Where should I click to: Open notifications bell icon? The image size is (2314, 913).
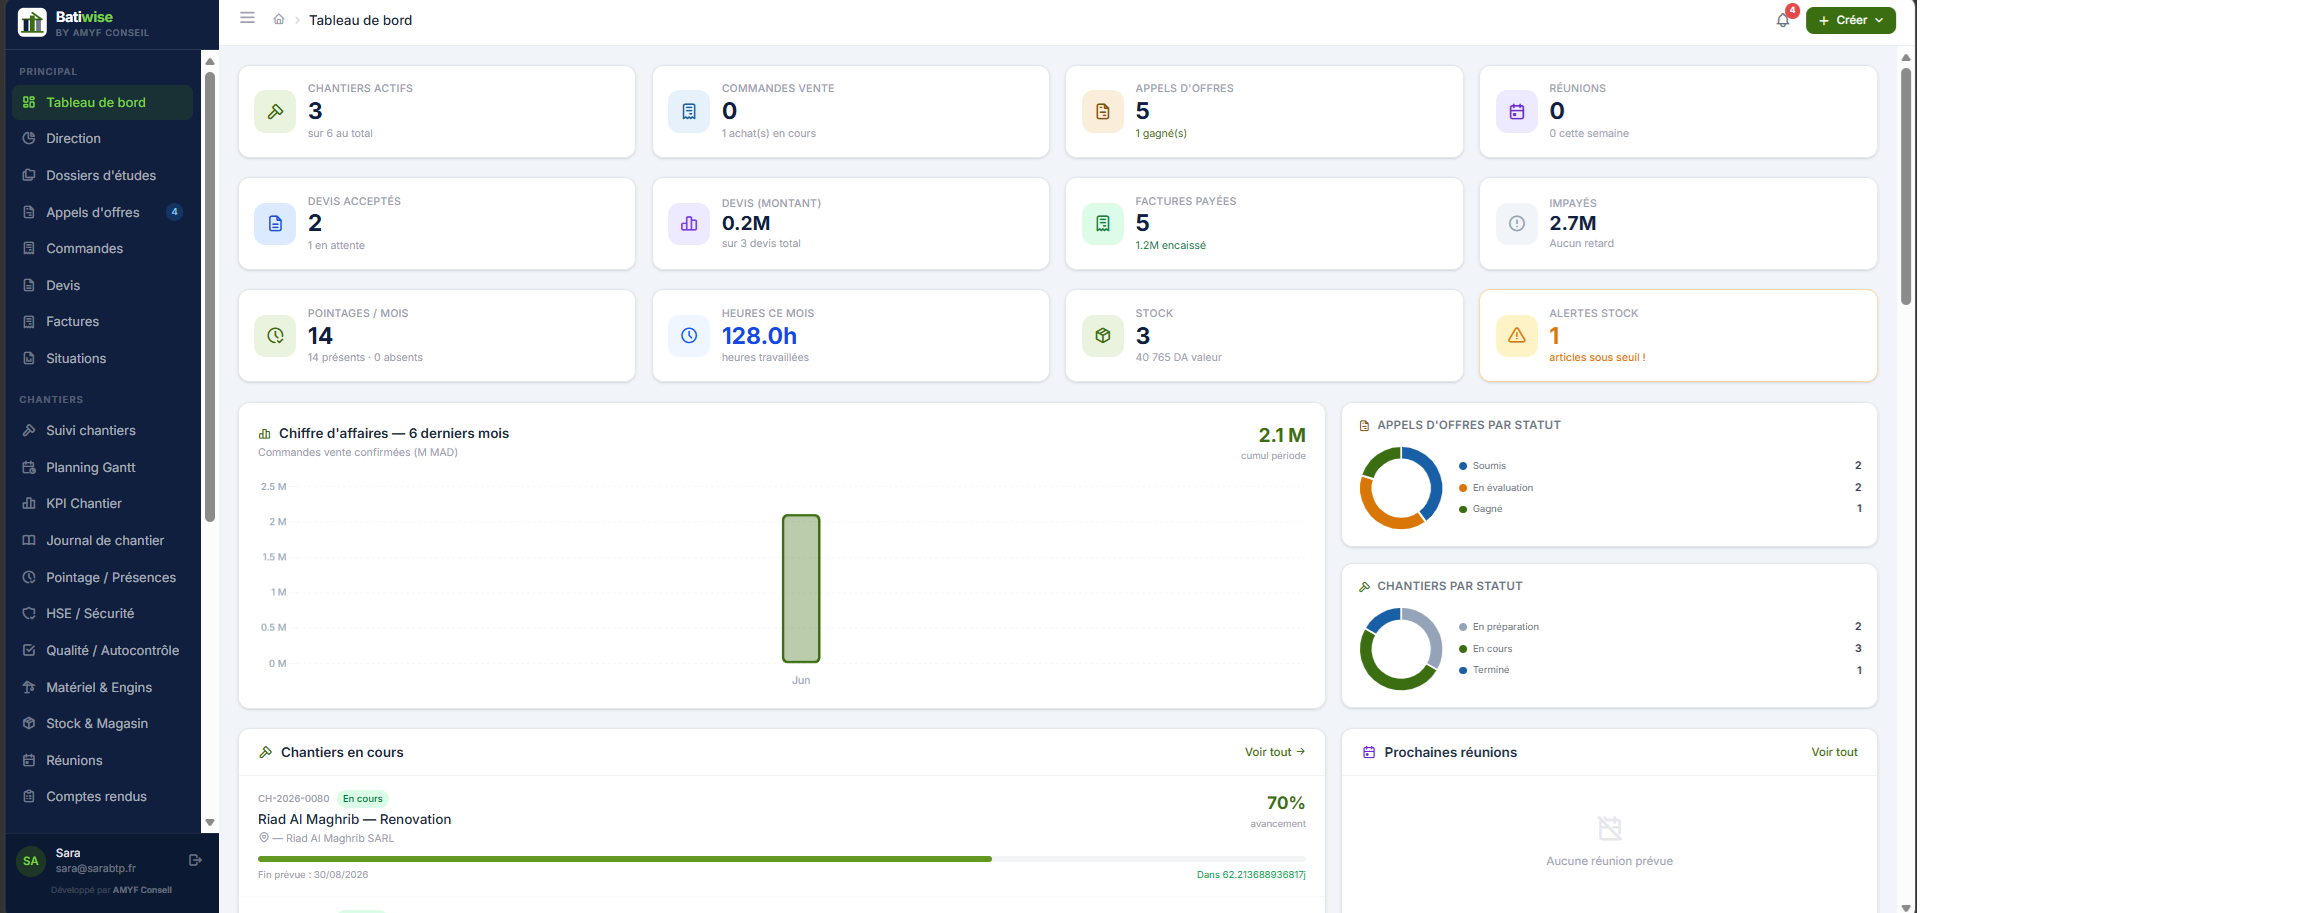(x=1783, y=20)
